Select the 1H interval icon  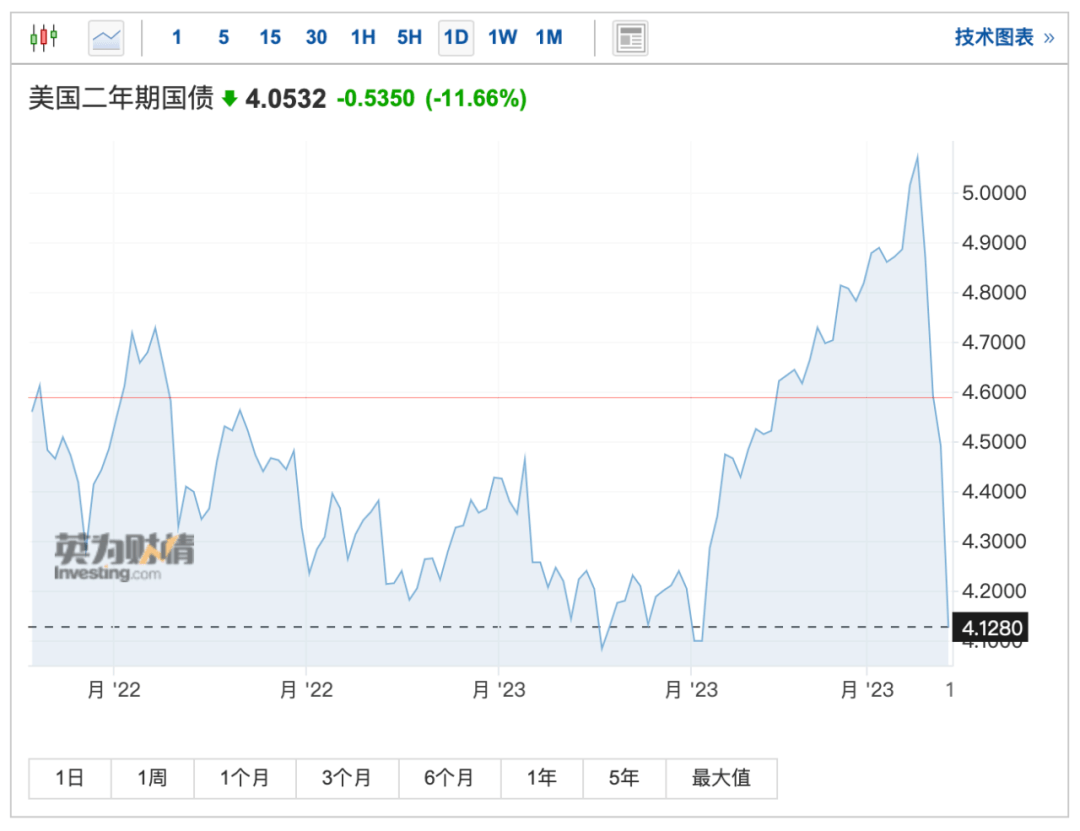[362, 37]
